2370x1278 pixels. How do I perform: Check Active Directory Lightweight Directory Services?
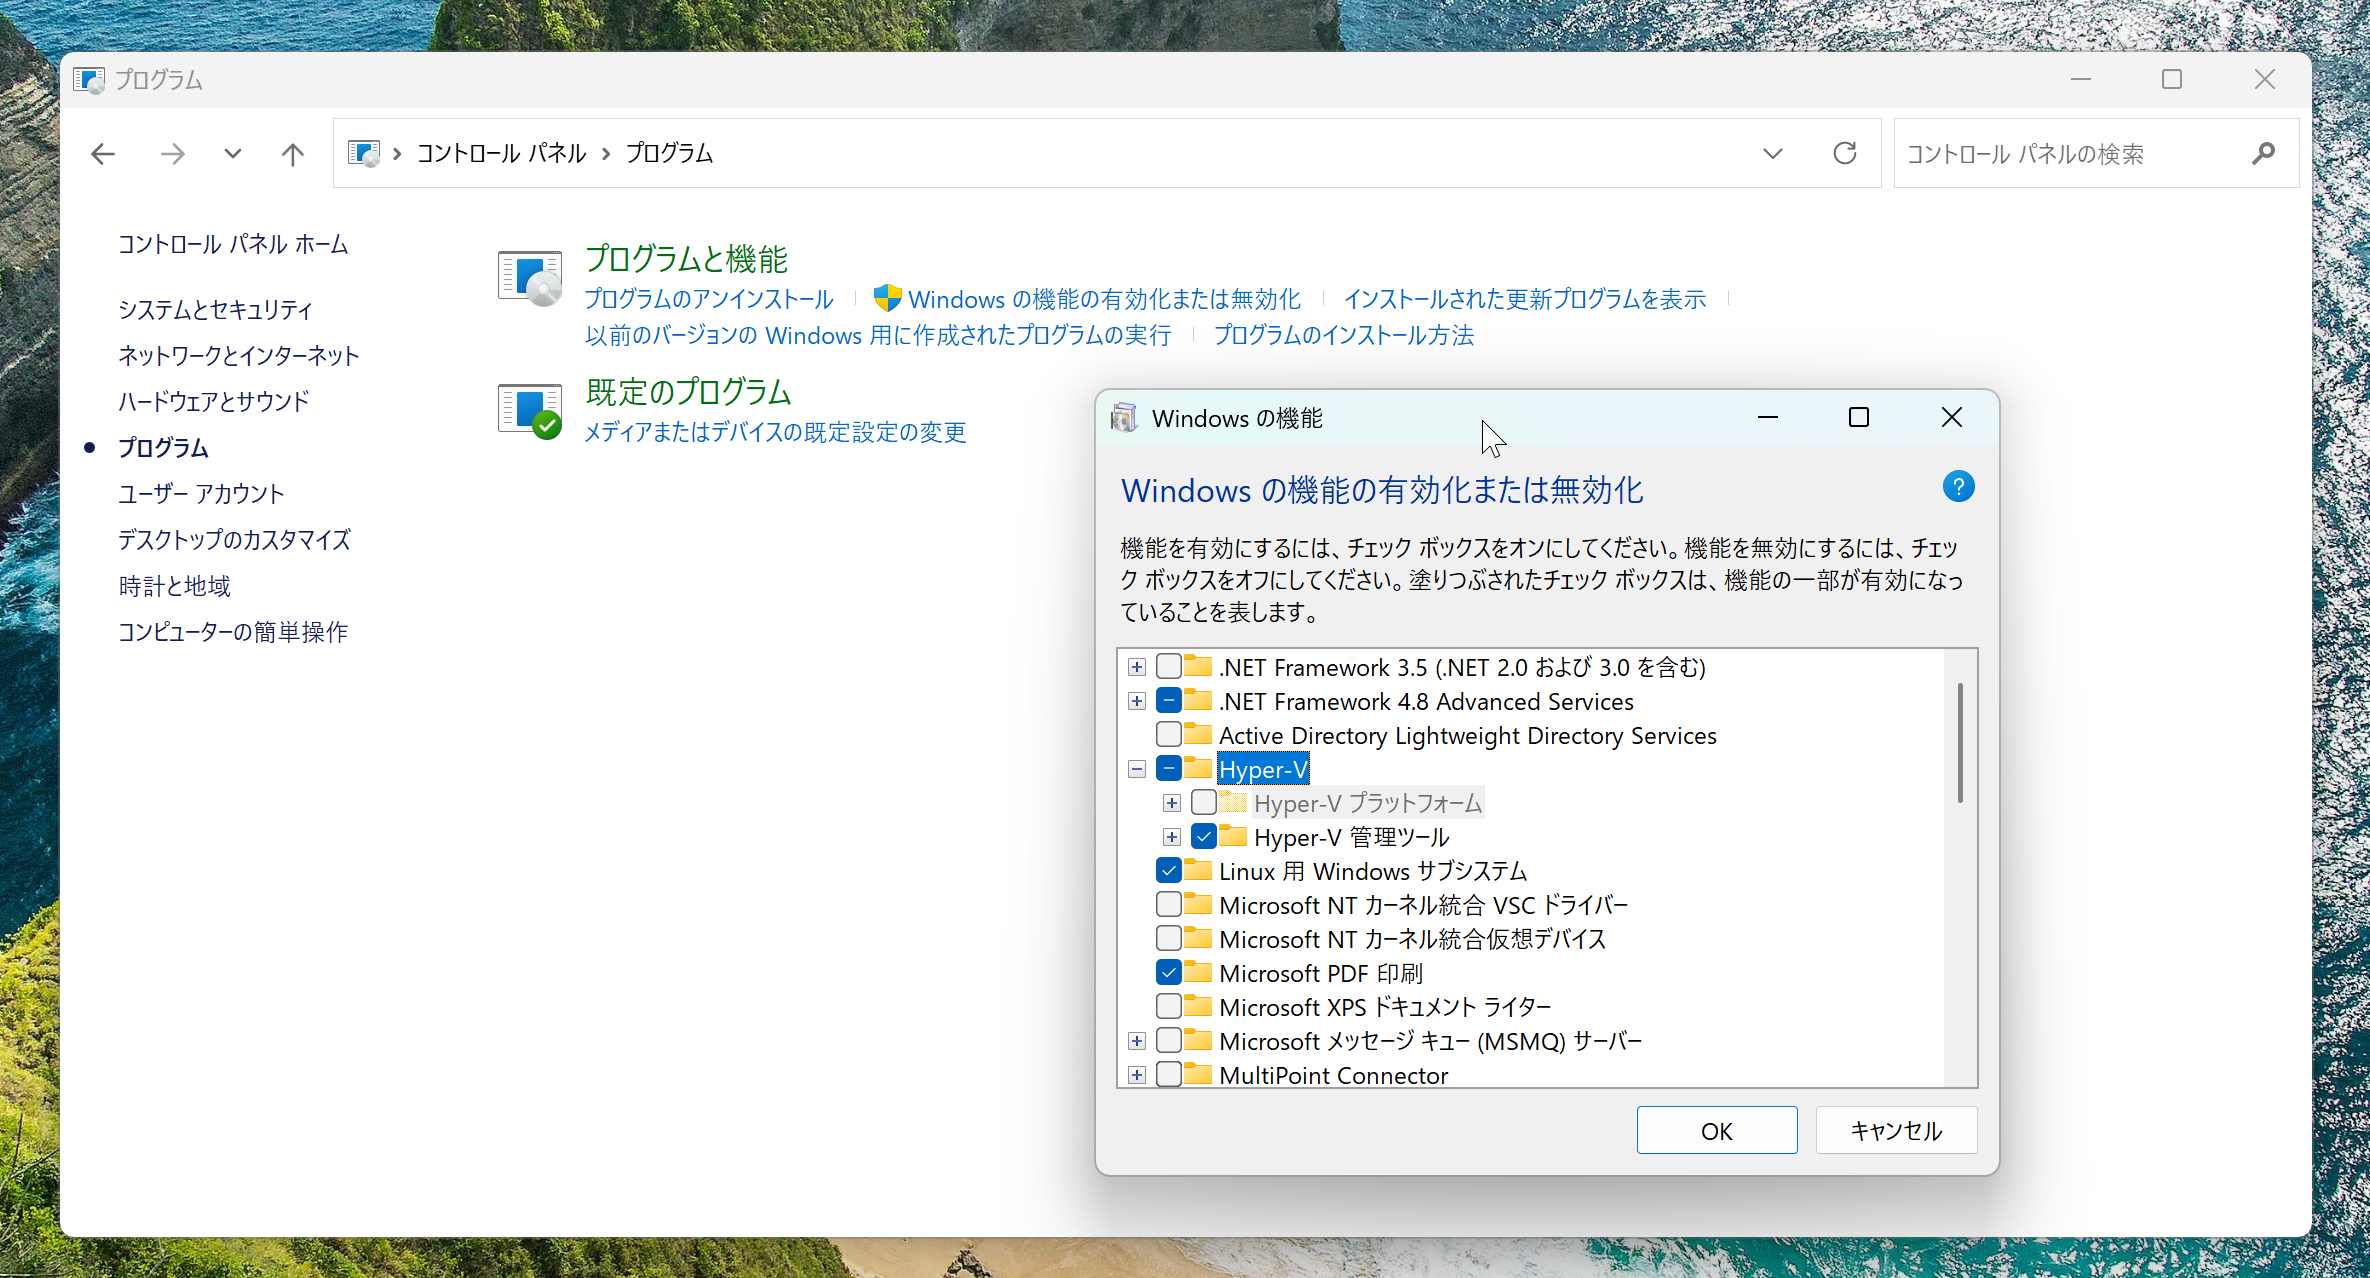click(x=1169, y=735)
